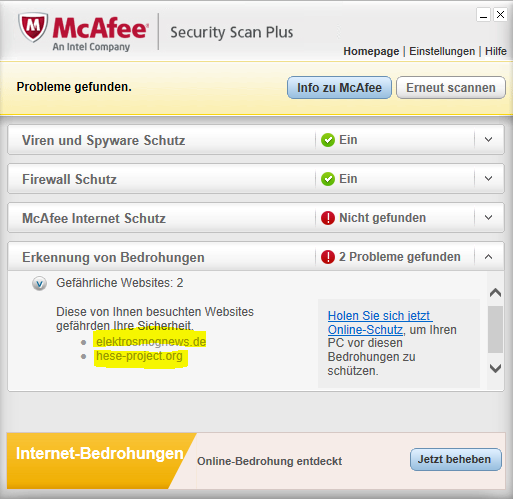Expand McAfee Internet Schutz chevron
The height and width of the screenshot is (499, 513).
point(488,218)
